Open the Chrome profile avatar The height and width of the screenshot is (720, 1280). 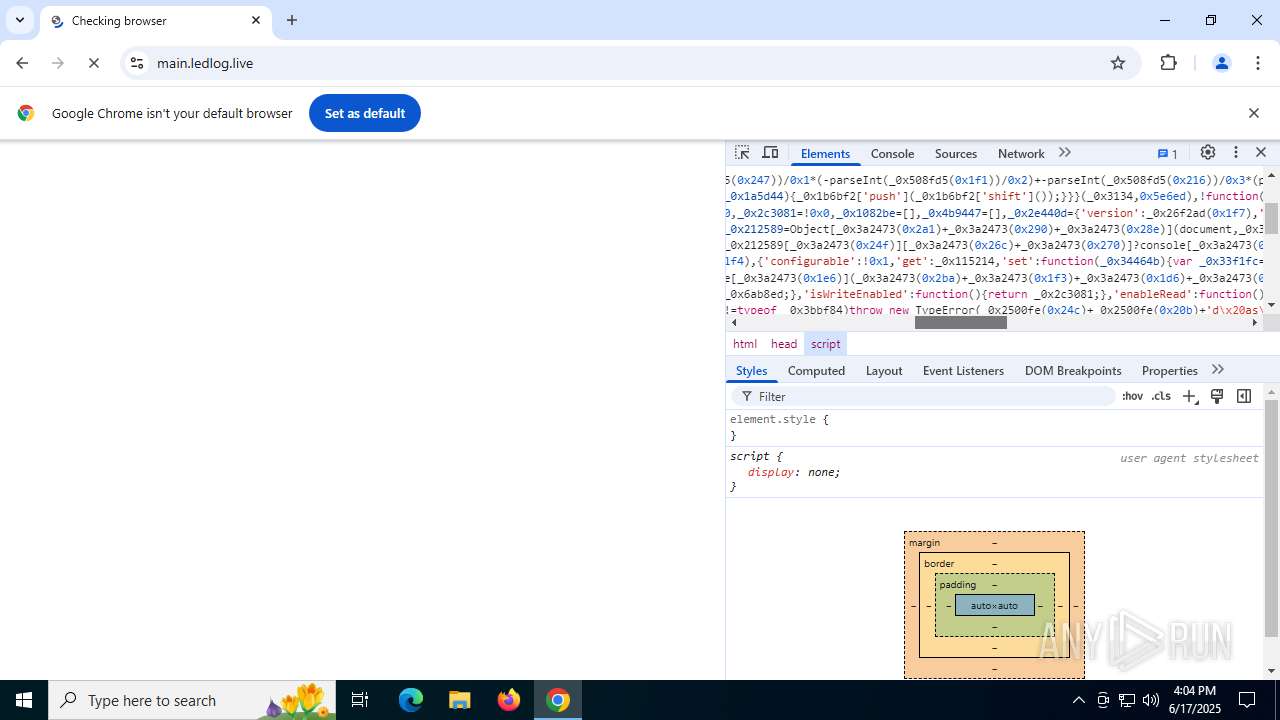pos(1221,63)
